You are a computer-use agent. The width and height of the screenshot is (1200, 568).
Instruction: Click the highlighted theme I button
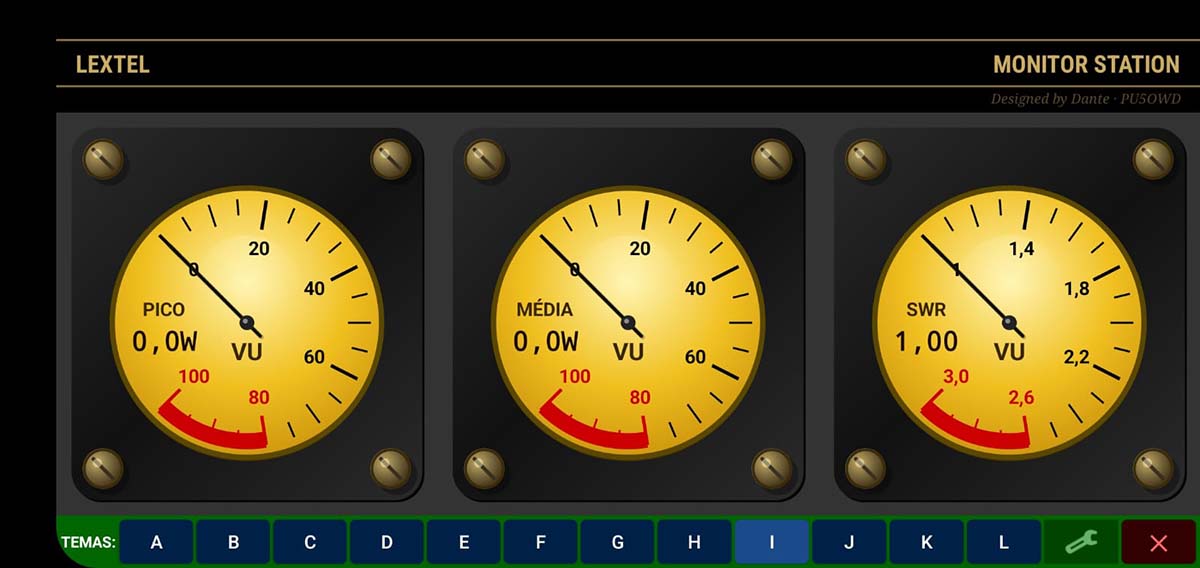point(772,542)
